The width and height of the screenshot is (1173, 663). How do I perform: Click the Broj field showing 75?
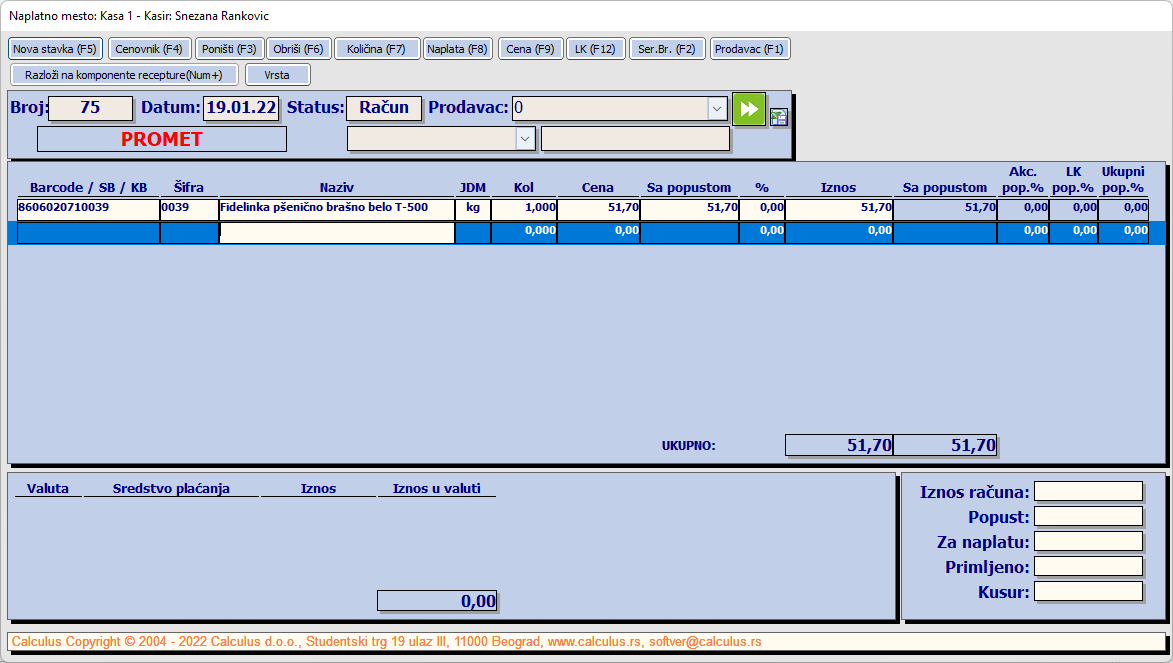[90, 108]
